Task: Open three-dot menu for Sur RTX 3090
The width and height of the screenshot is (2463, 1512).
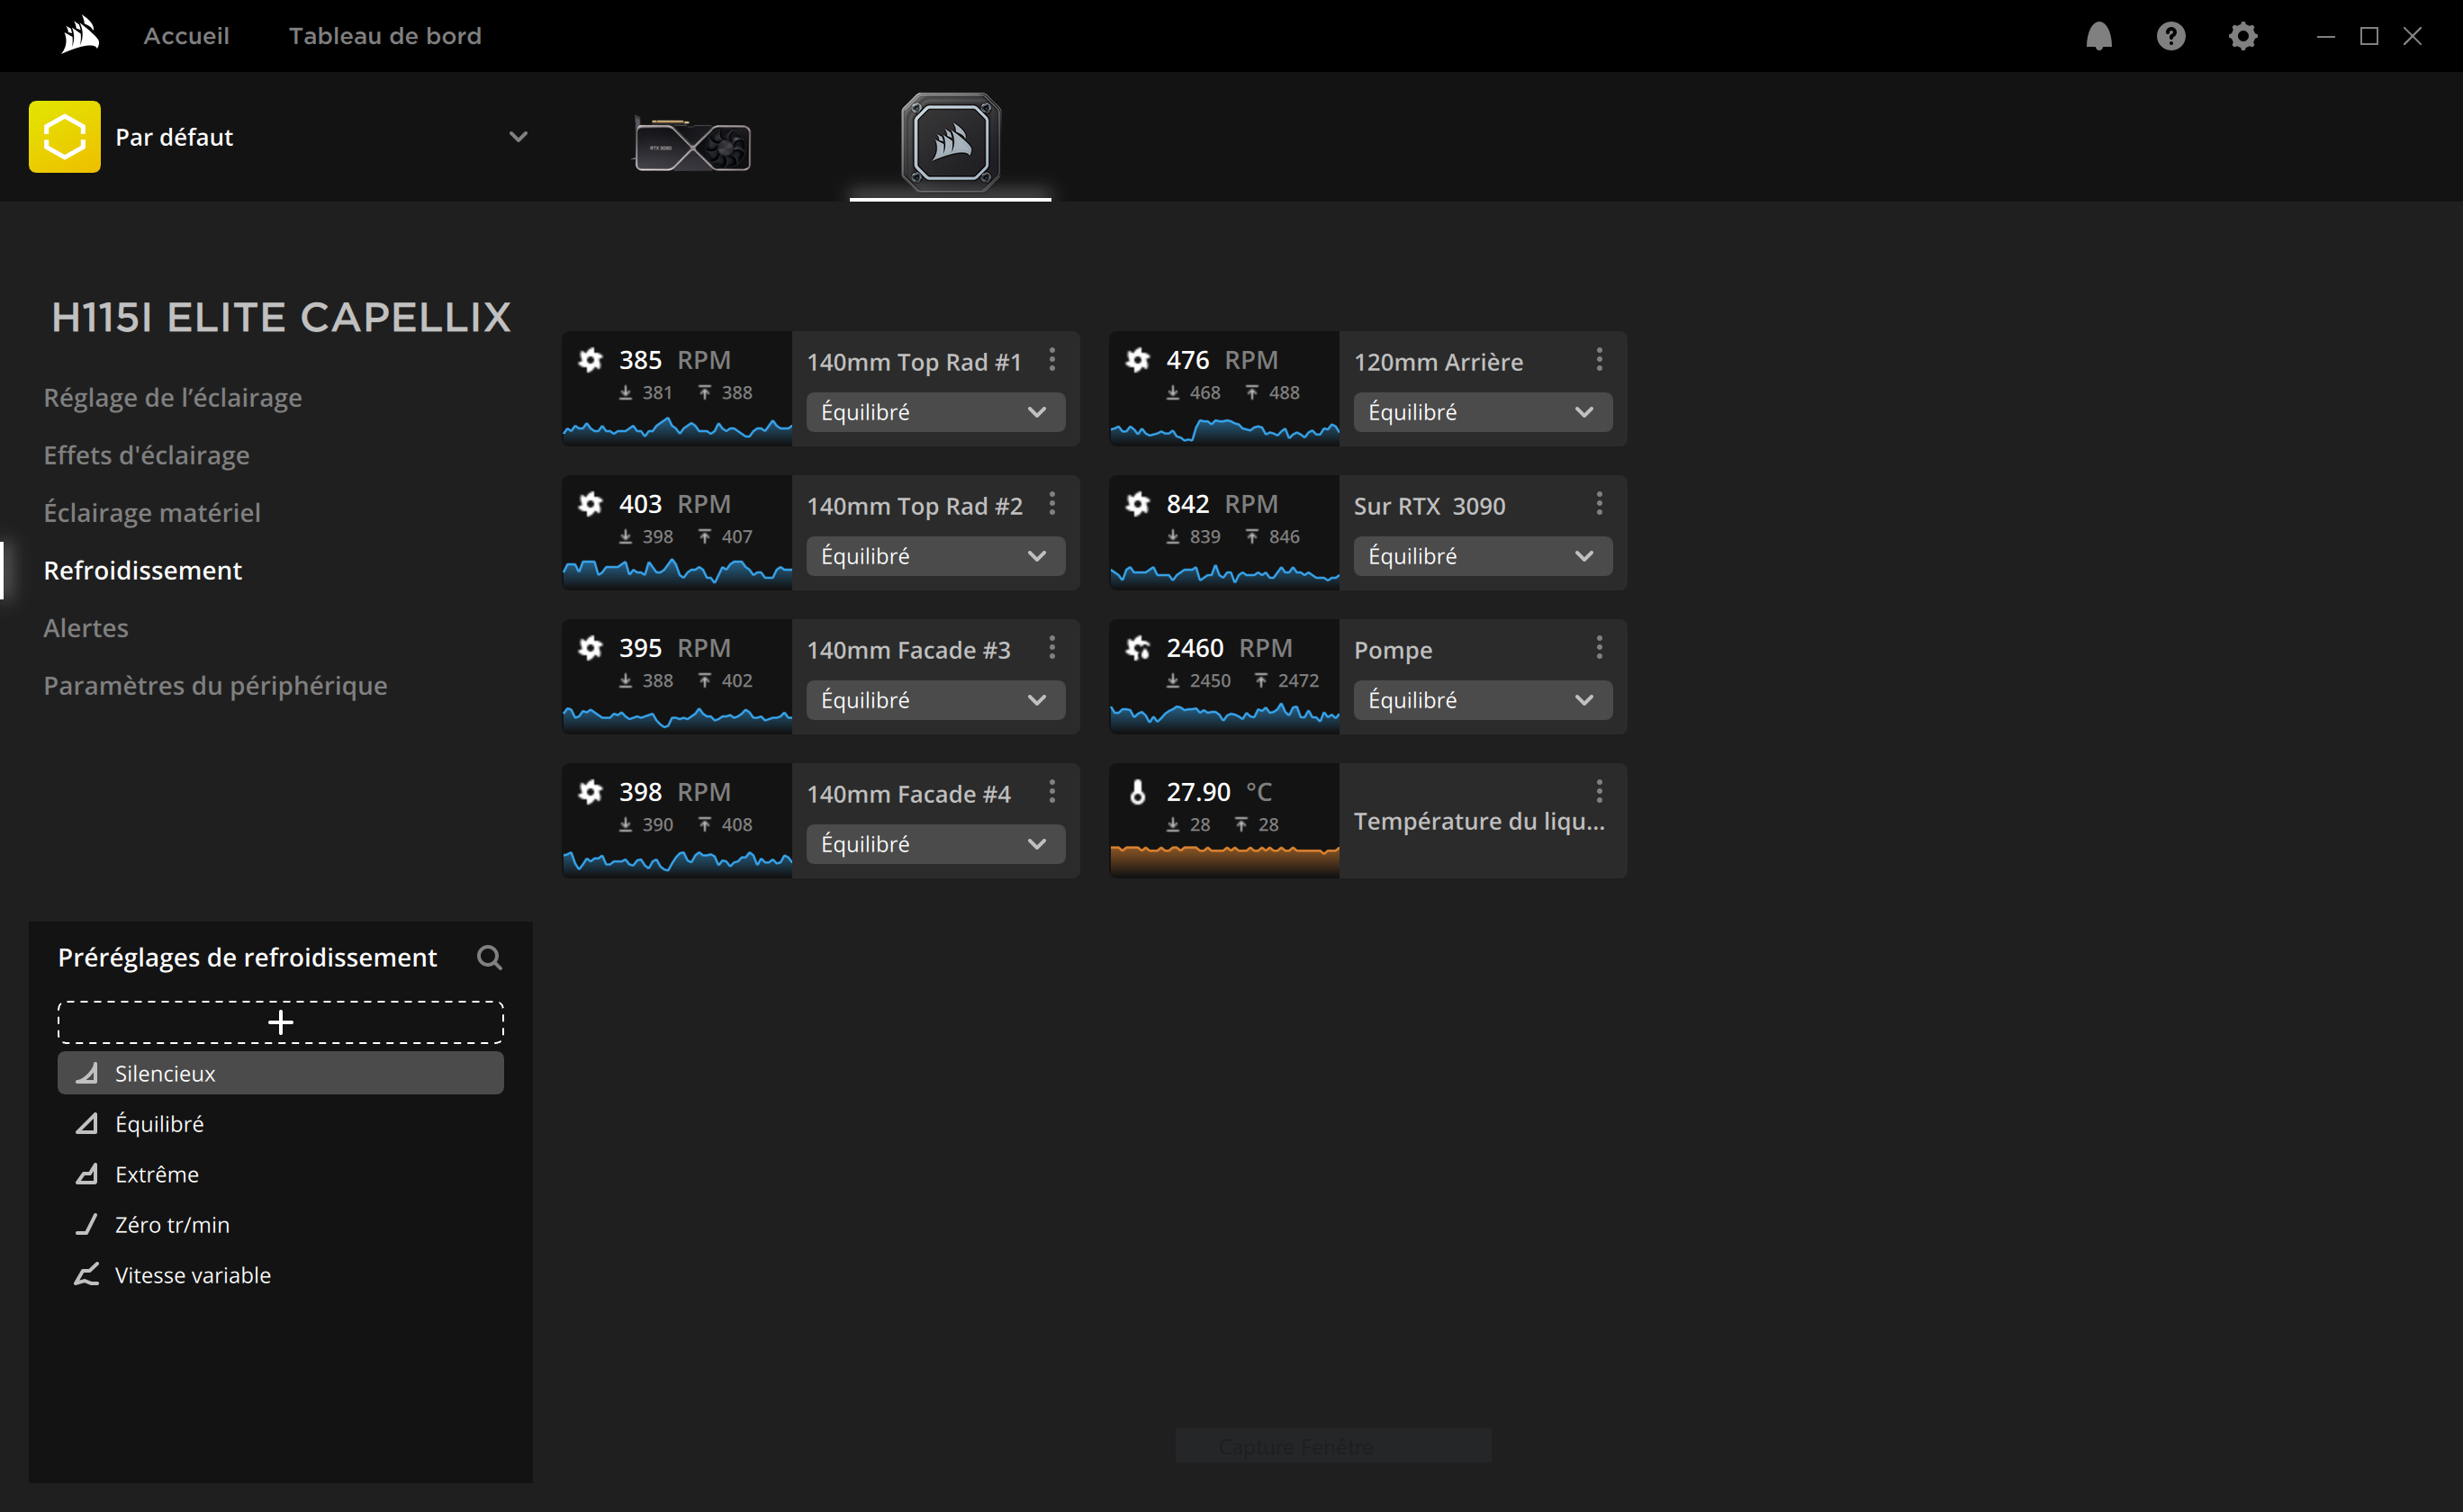Action: click(x=1599, y=504)
